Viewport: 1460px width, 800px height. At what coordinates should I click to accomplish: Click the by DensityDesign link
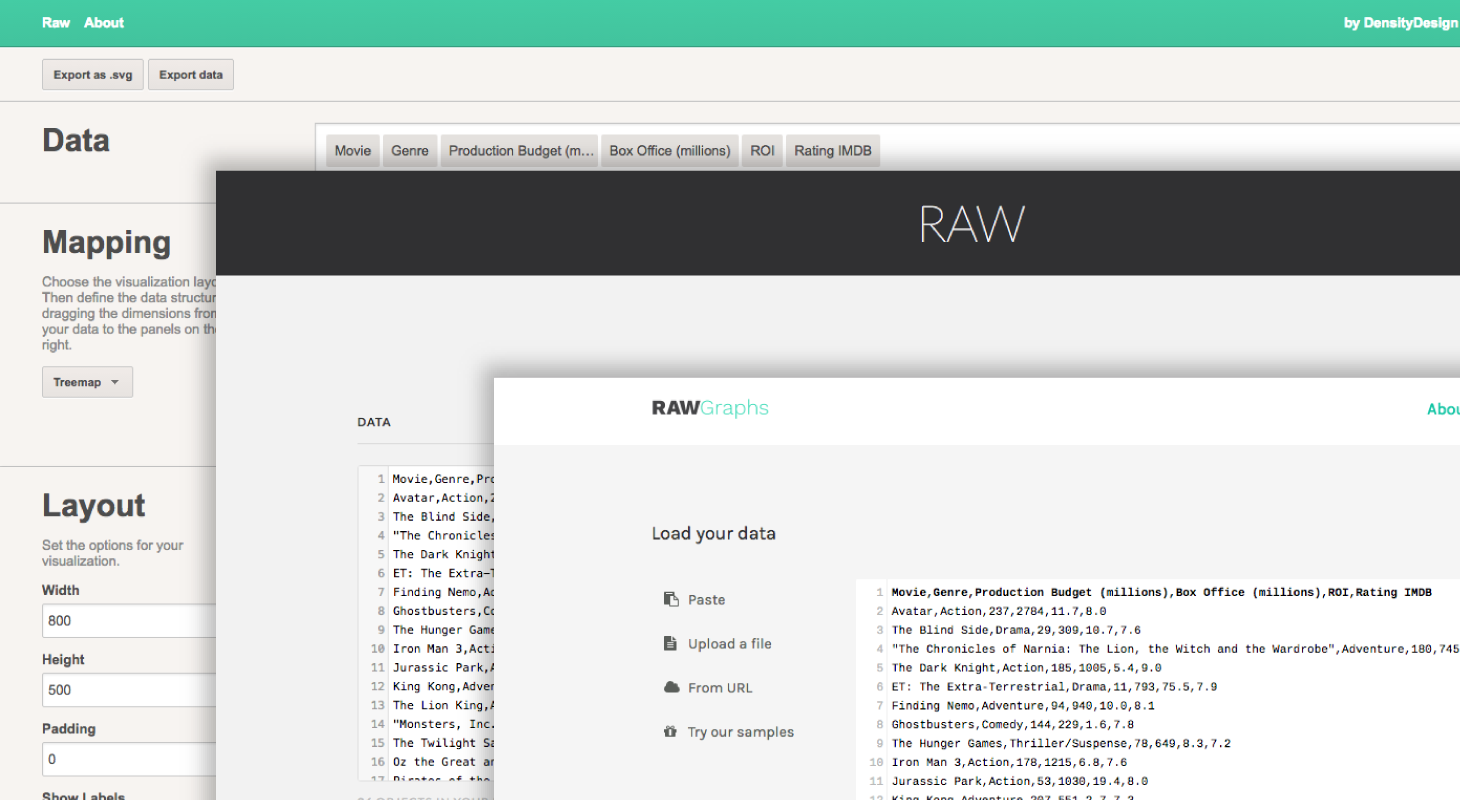pyautogui.click(x=1400, y=23)
